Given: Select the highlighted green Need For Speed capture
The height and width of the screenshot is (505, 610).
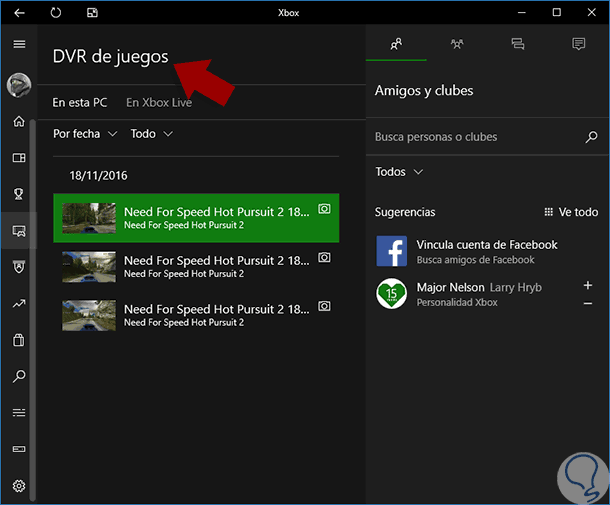Looking at the screenshot, I should click(x=196, y=218).
